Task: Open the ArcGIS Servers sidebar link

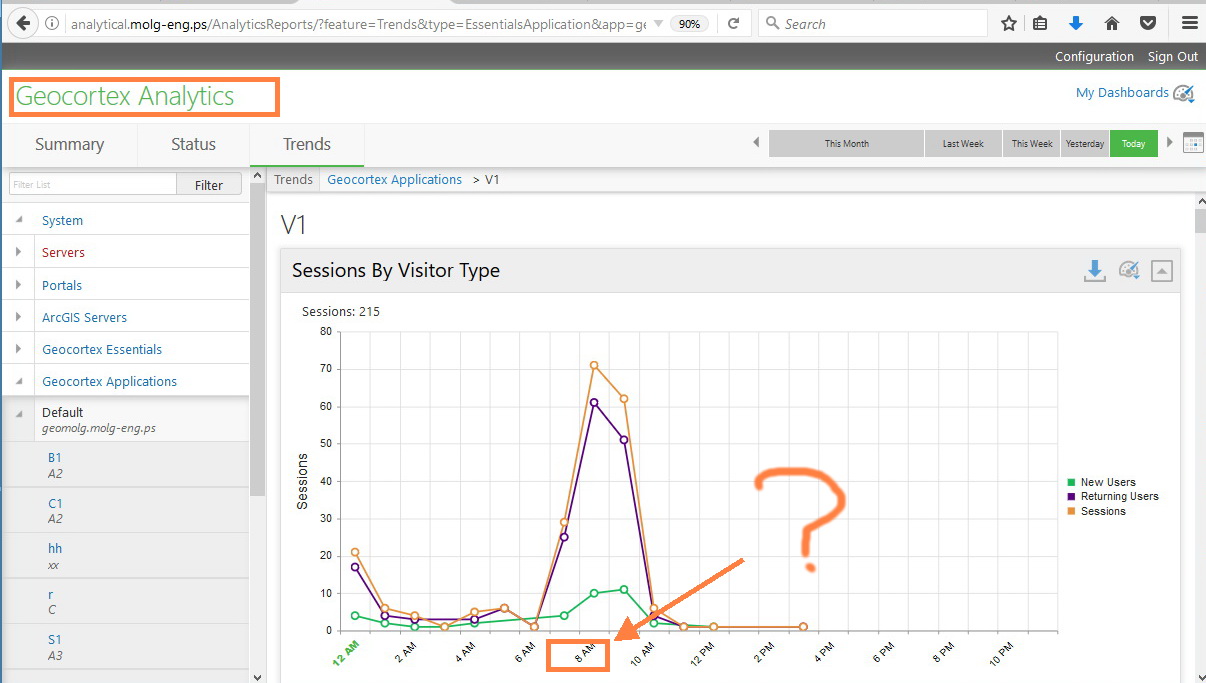Action: [x=84, y=317]
